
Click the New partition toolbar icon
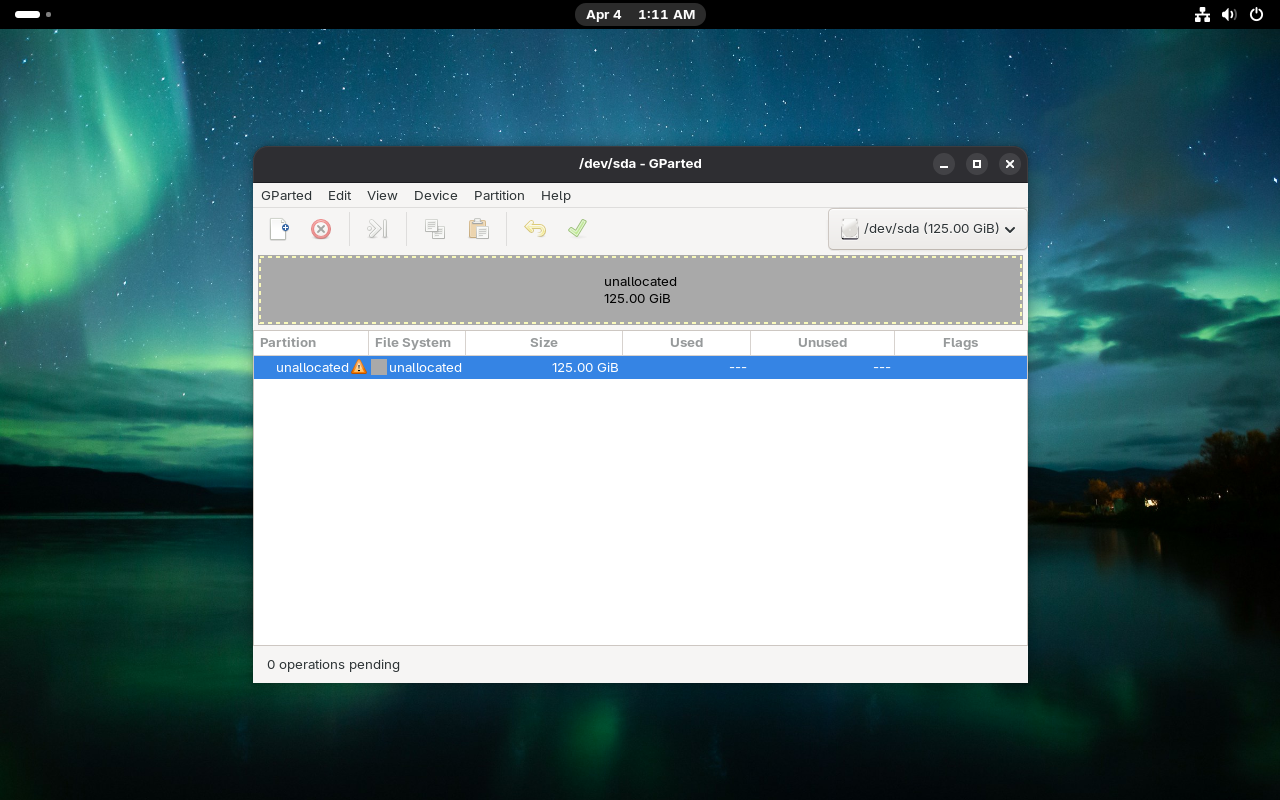(279, 229)
